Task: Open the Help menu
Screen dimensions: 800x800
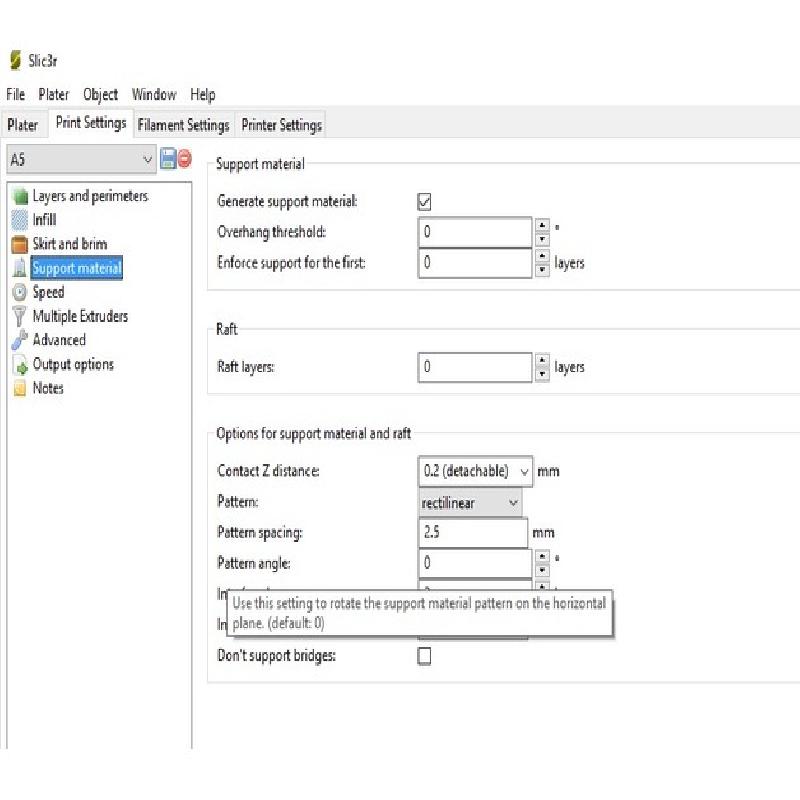Action: tap(203, 94)
